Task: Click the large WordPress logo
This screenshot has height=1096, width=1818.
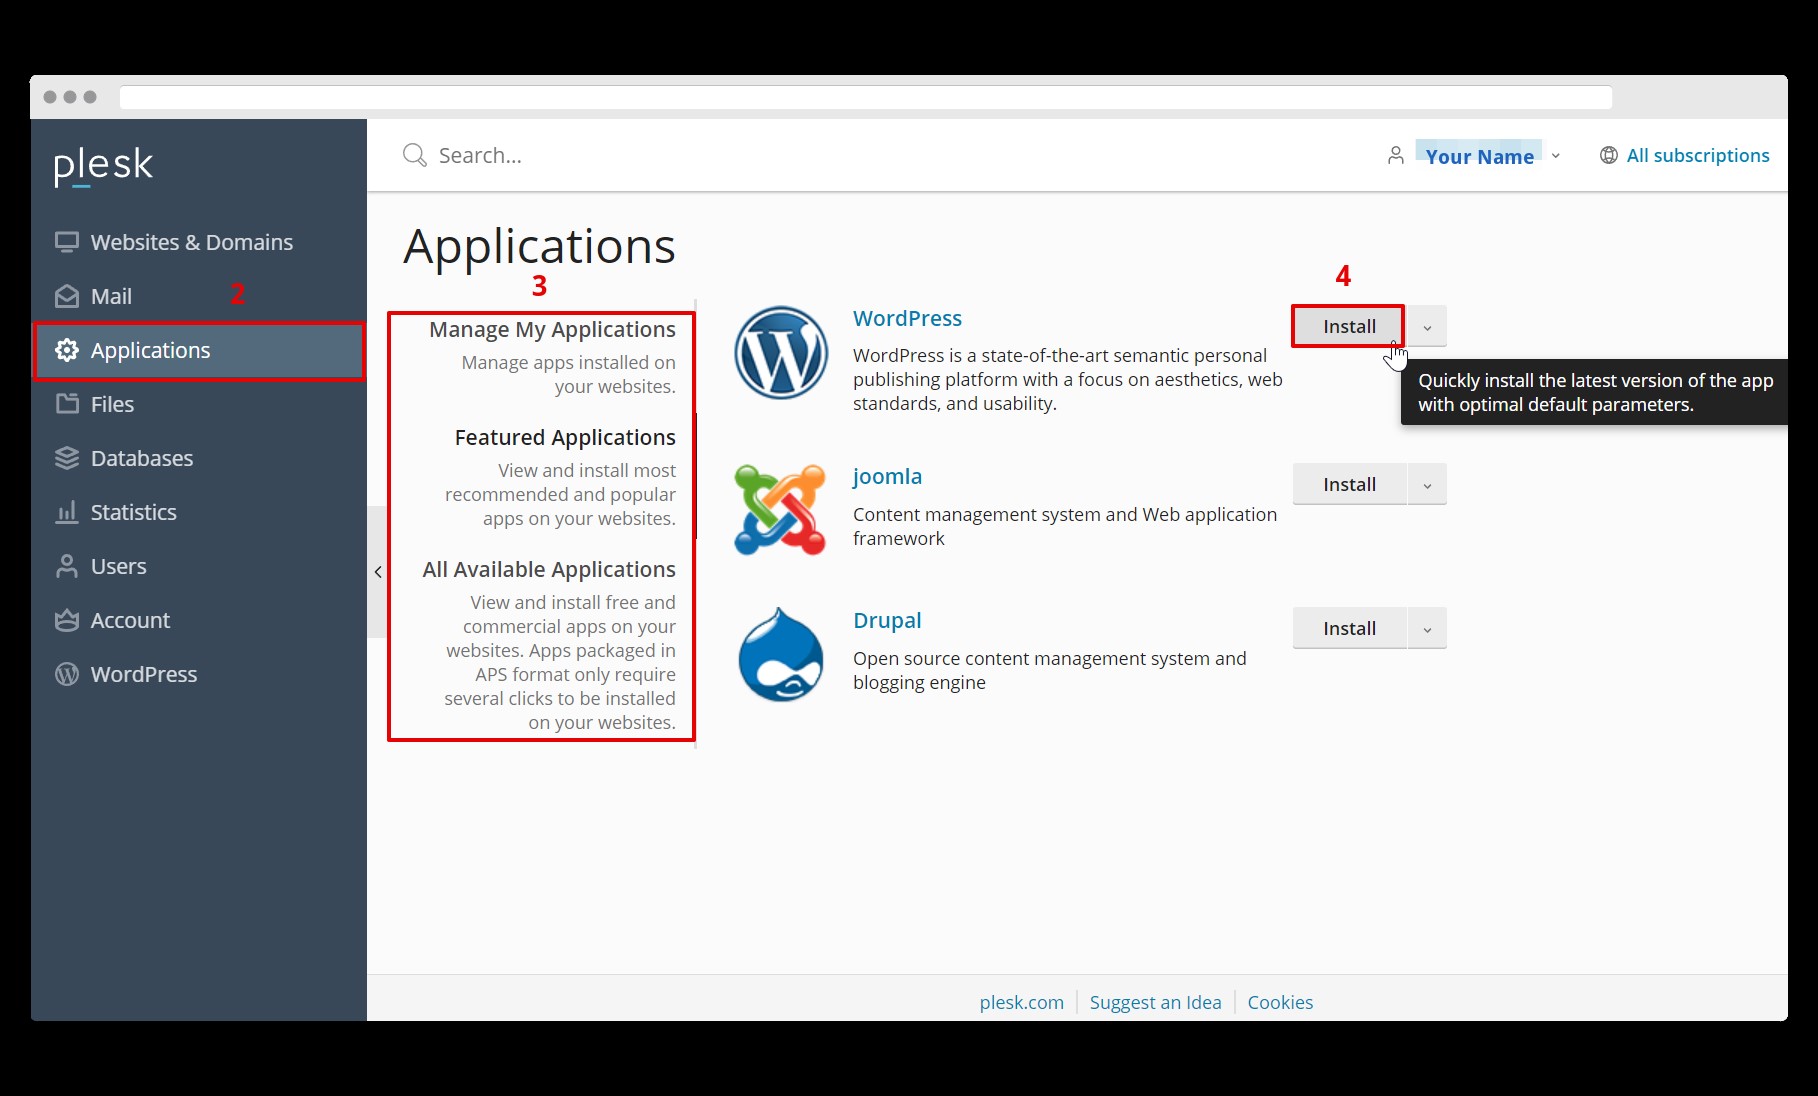Action: coord(781,353)
